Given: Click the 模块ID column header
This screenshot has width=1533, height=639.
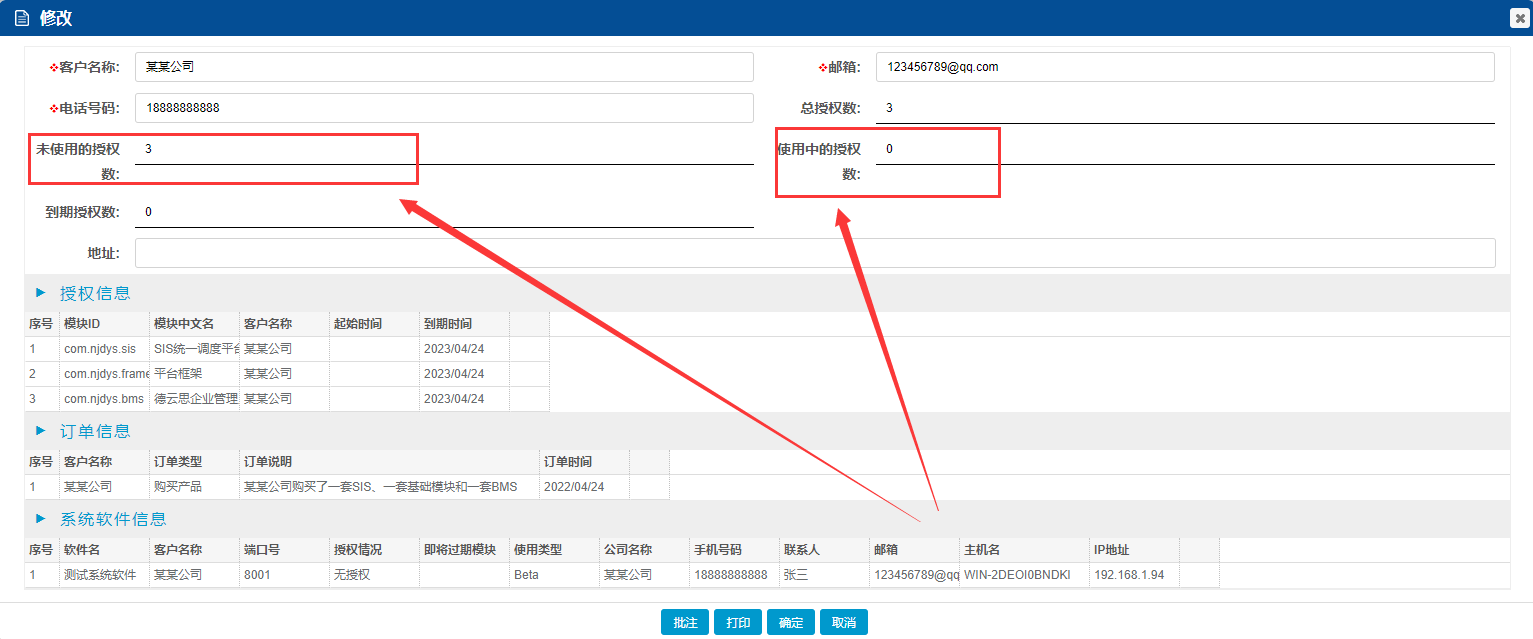Looking at the screenshot, I should pos(104,324).
